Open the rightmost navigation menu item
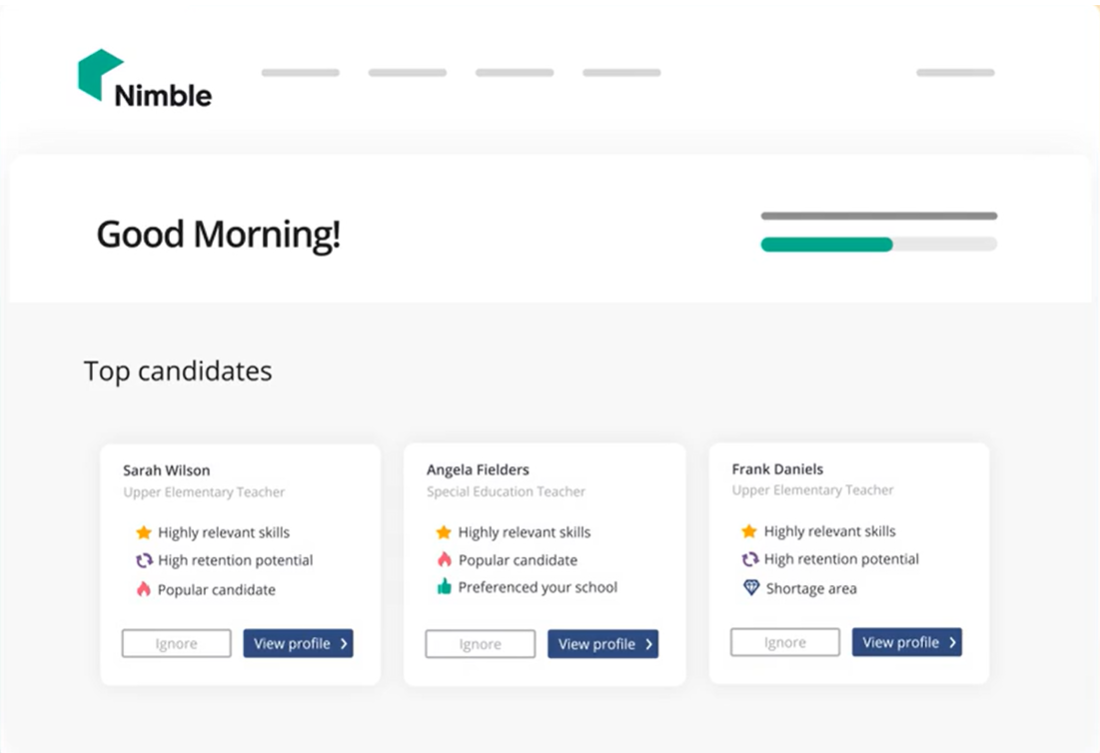This screenshot has height=753, width=1100. 955,72
